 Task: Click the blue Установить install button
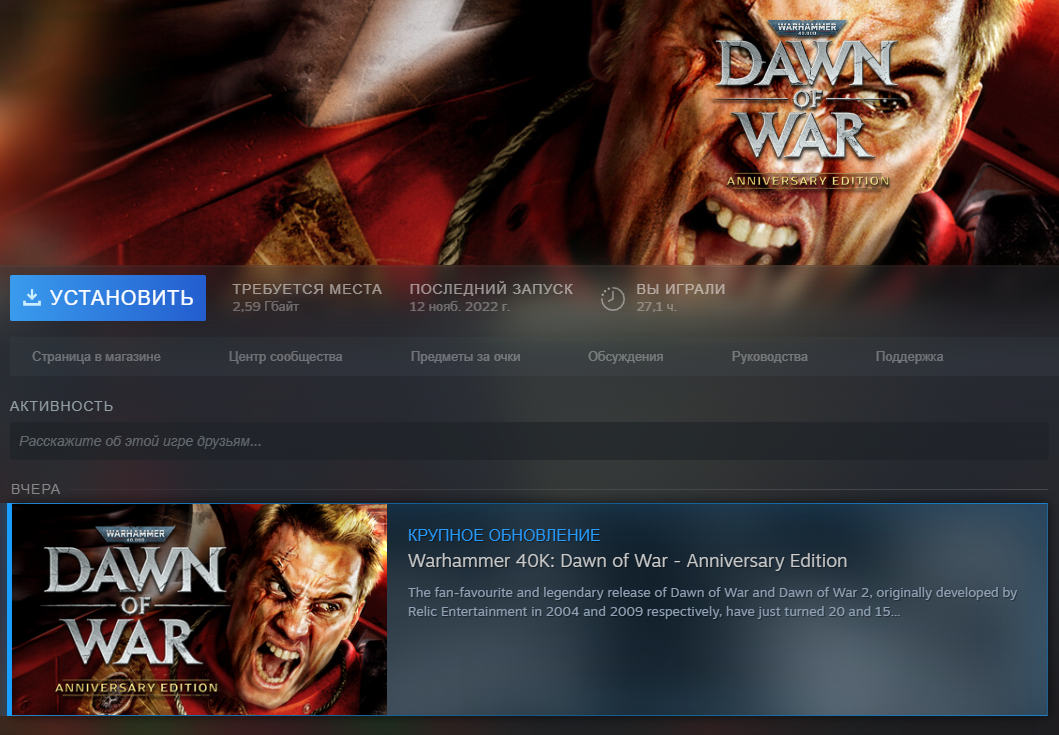point(107,297)
